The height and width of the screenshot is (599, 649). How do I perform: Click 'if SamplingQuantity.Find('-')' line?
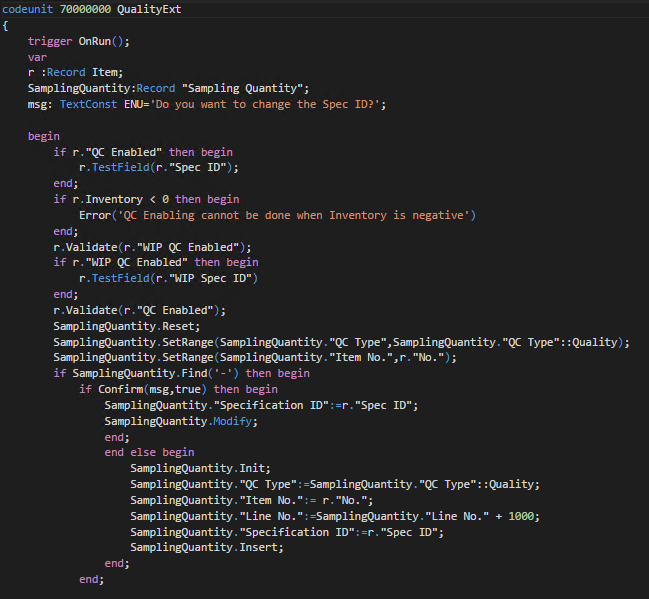pos(181,373)
